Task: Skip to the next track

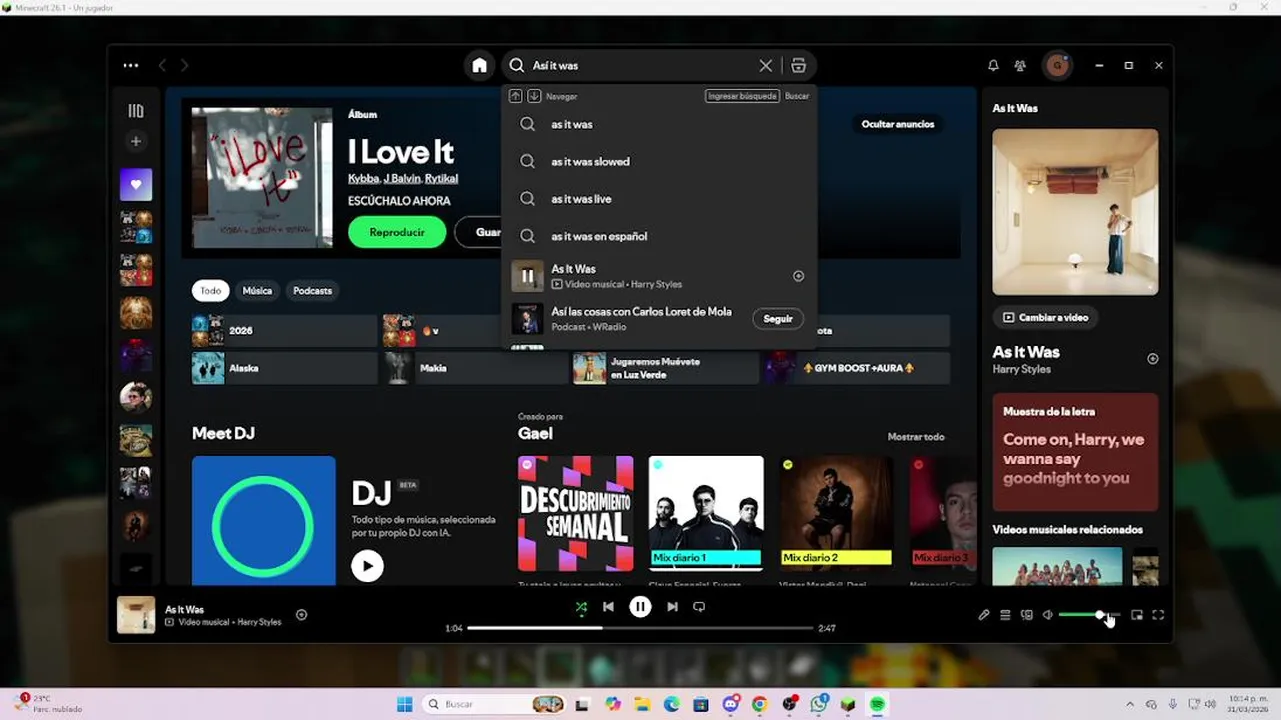Action: [x=672, y=606]
